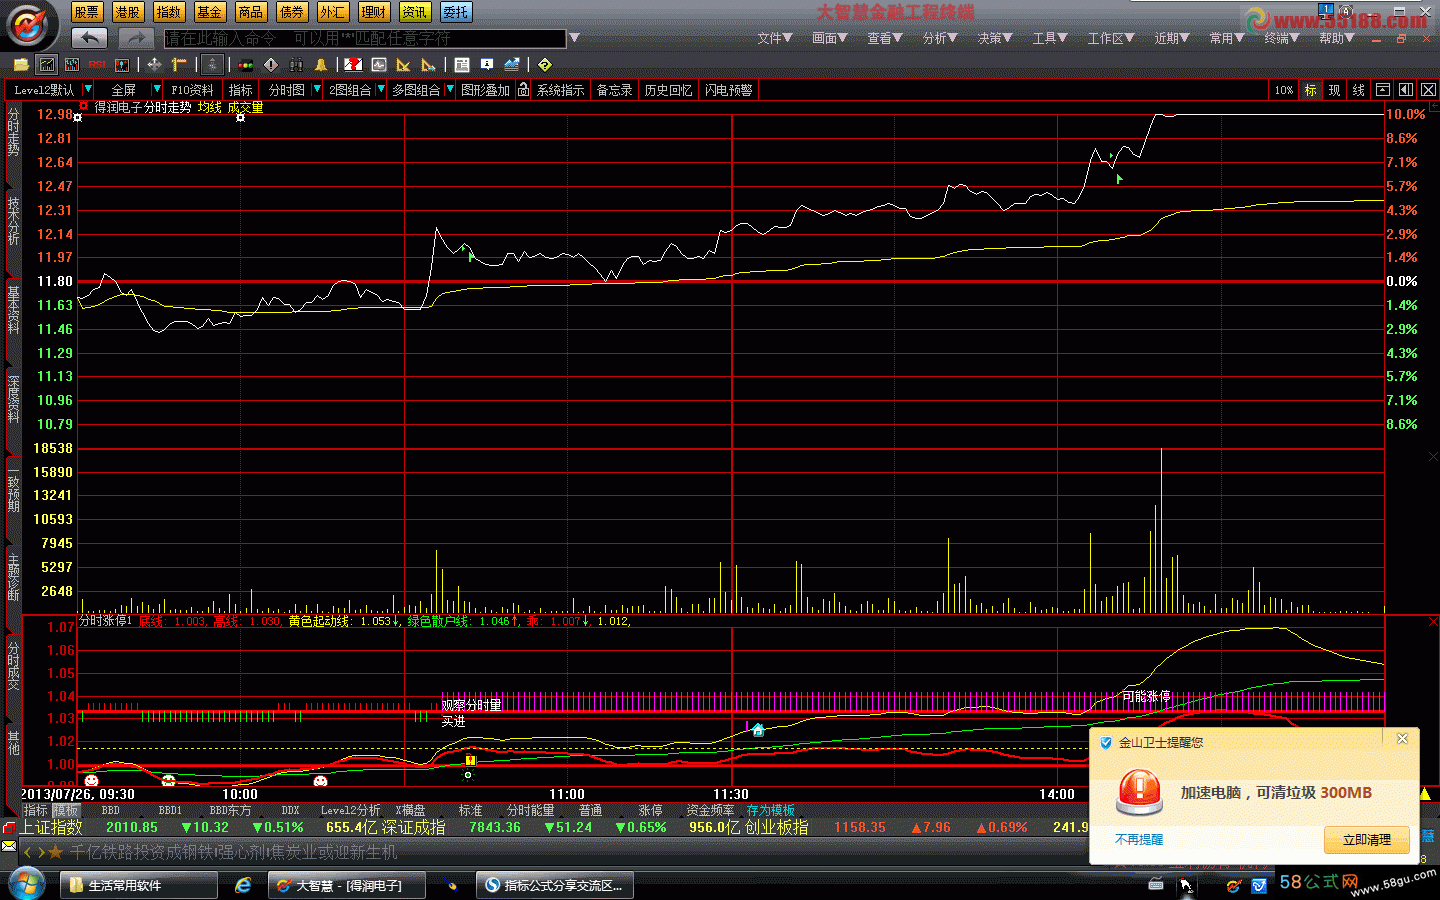The image size is (1440, 900).
Task: Click the binoculars search icon
Action: pos(296,65)
